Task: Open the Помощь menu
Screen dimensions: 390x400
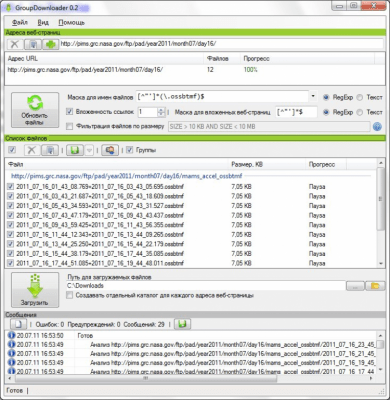Action: 71,22
